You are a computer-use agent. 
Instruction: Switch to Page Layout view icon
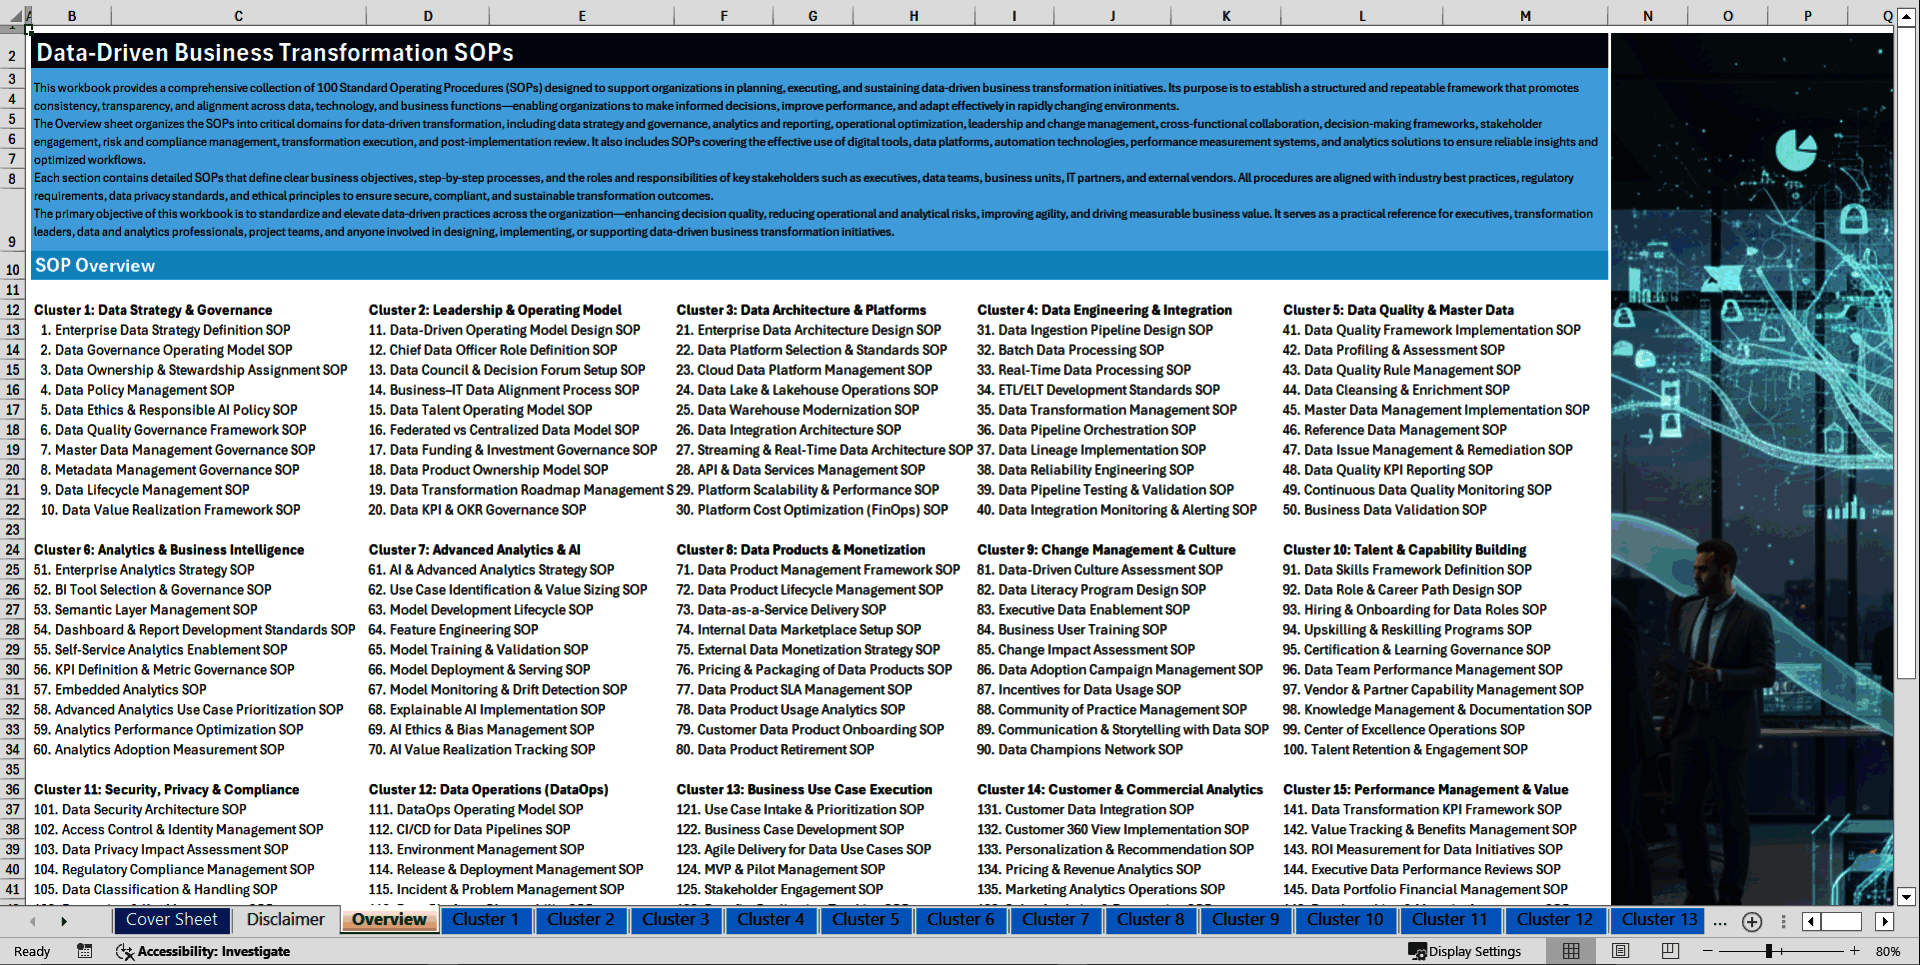(x=1619, y=951)
